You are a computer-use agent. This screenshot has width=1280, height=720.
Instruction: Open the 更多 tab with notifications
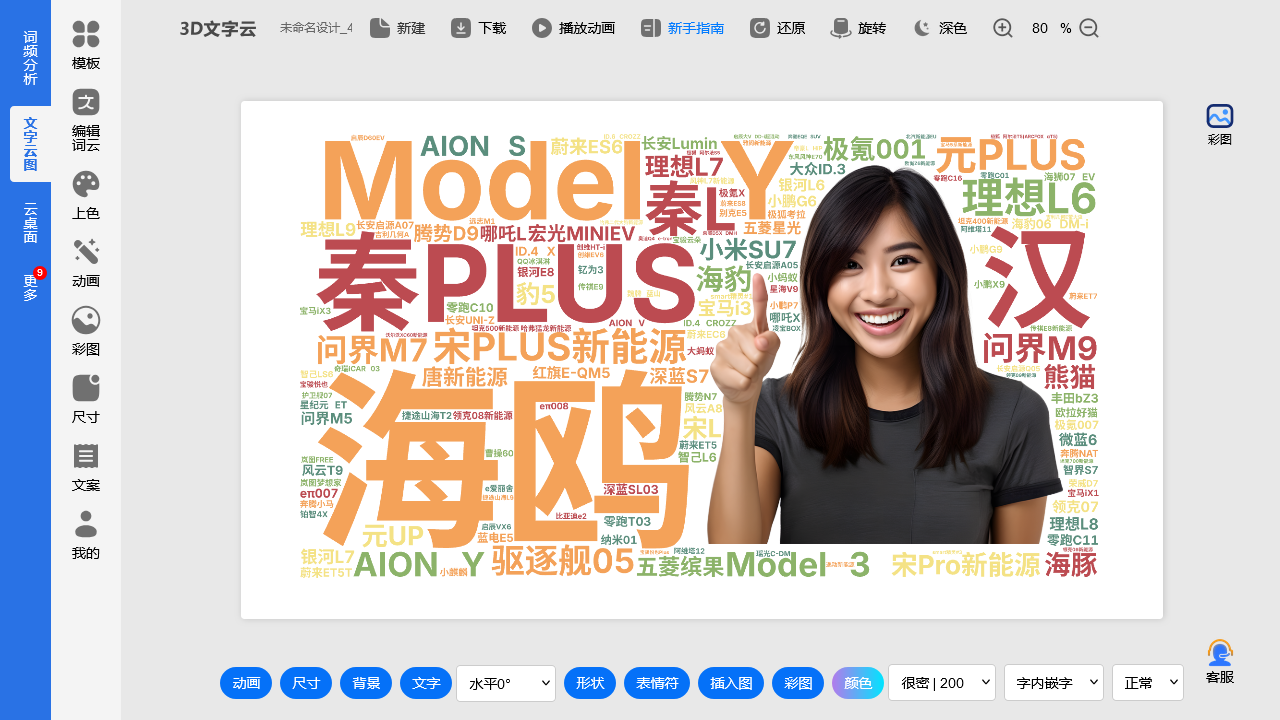tap(30, 287)
